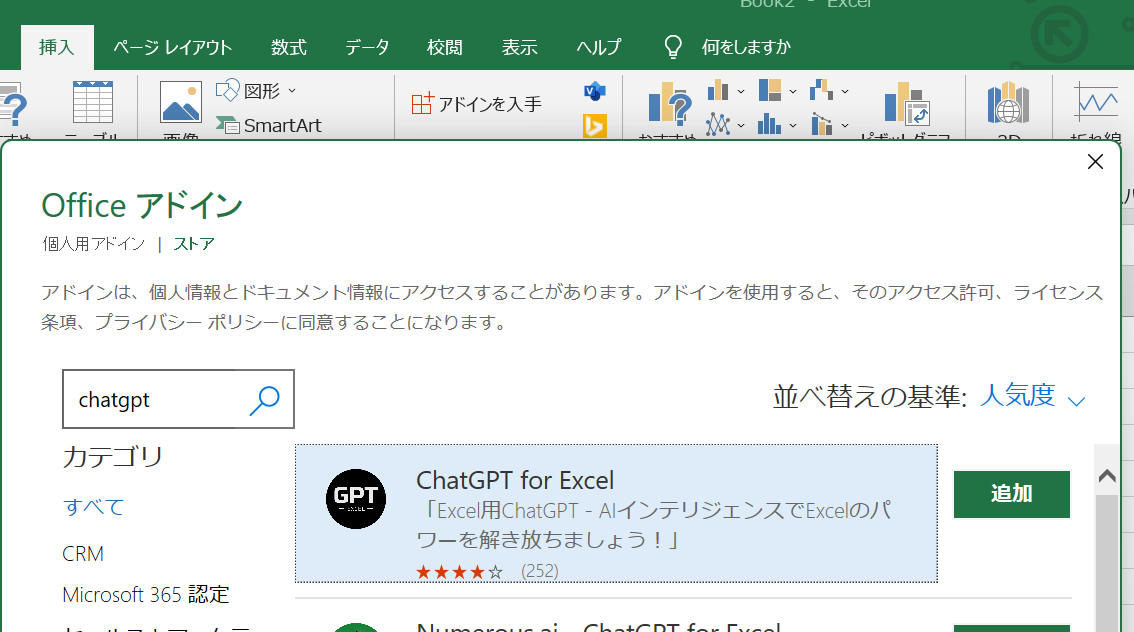Filter by CRM category
This screenshot has width=1134, height=632.
click(x=83, y=554)
